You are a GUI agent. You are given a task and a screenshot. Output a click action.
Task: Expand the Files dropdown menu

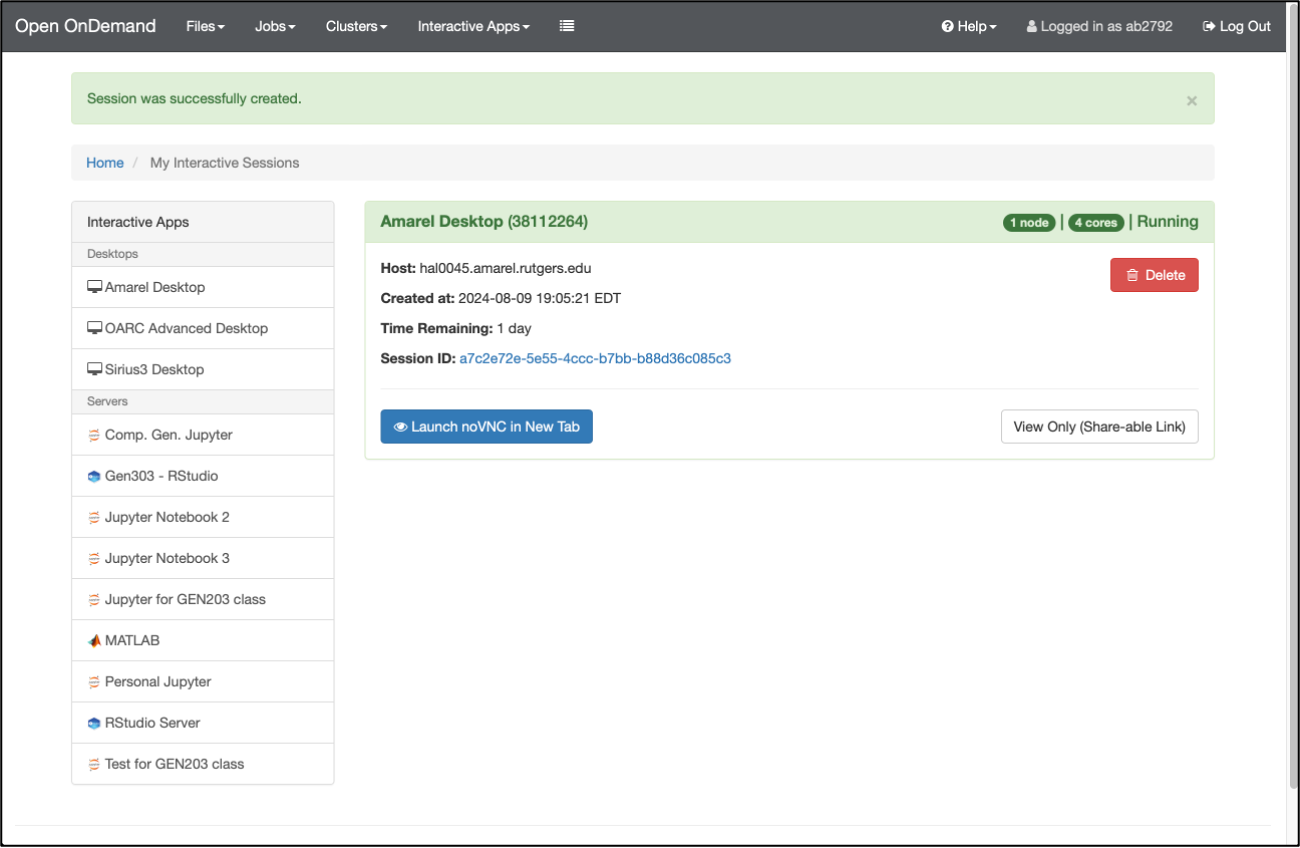tap(205, 26)
